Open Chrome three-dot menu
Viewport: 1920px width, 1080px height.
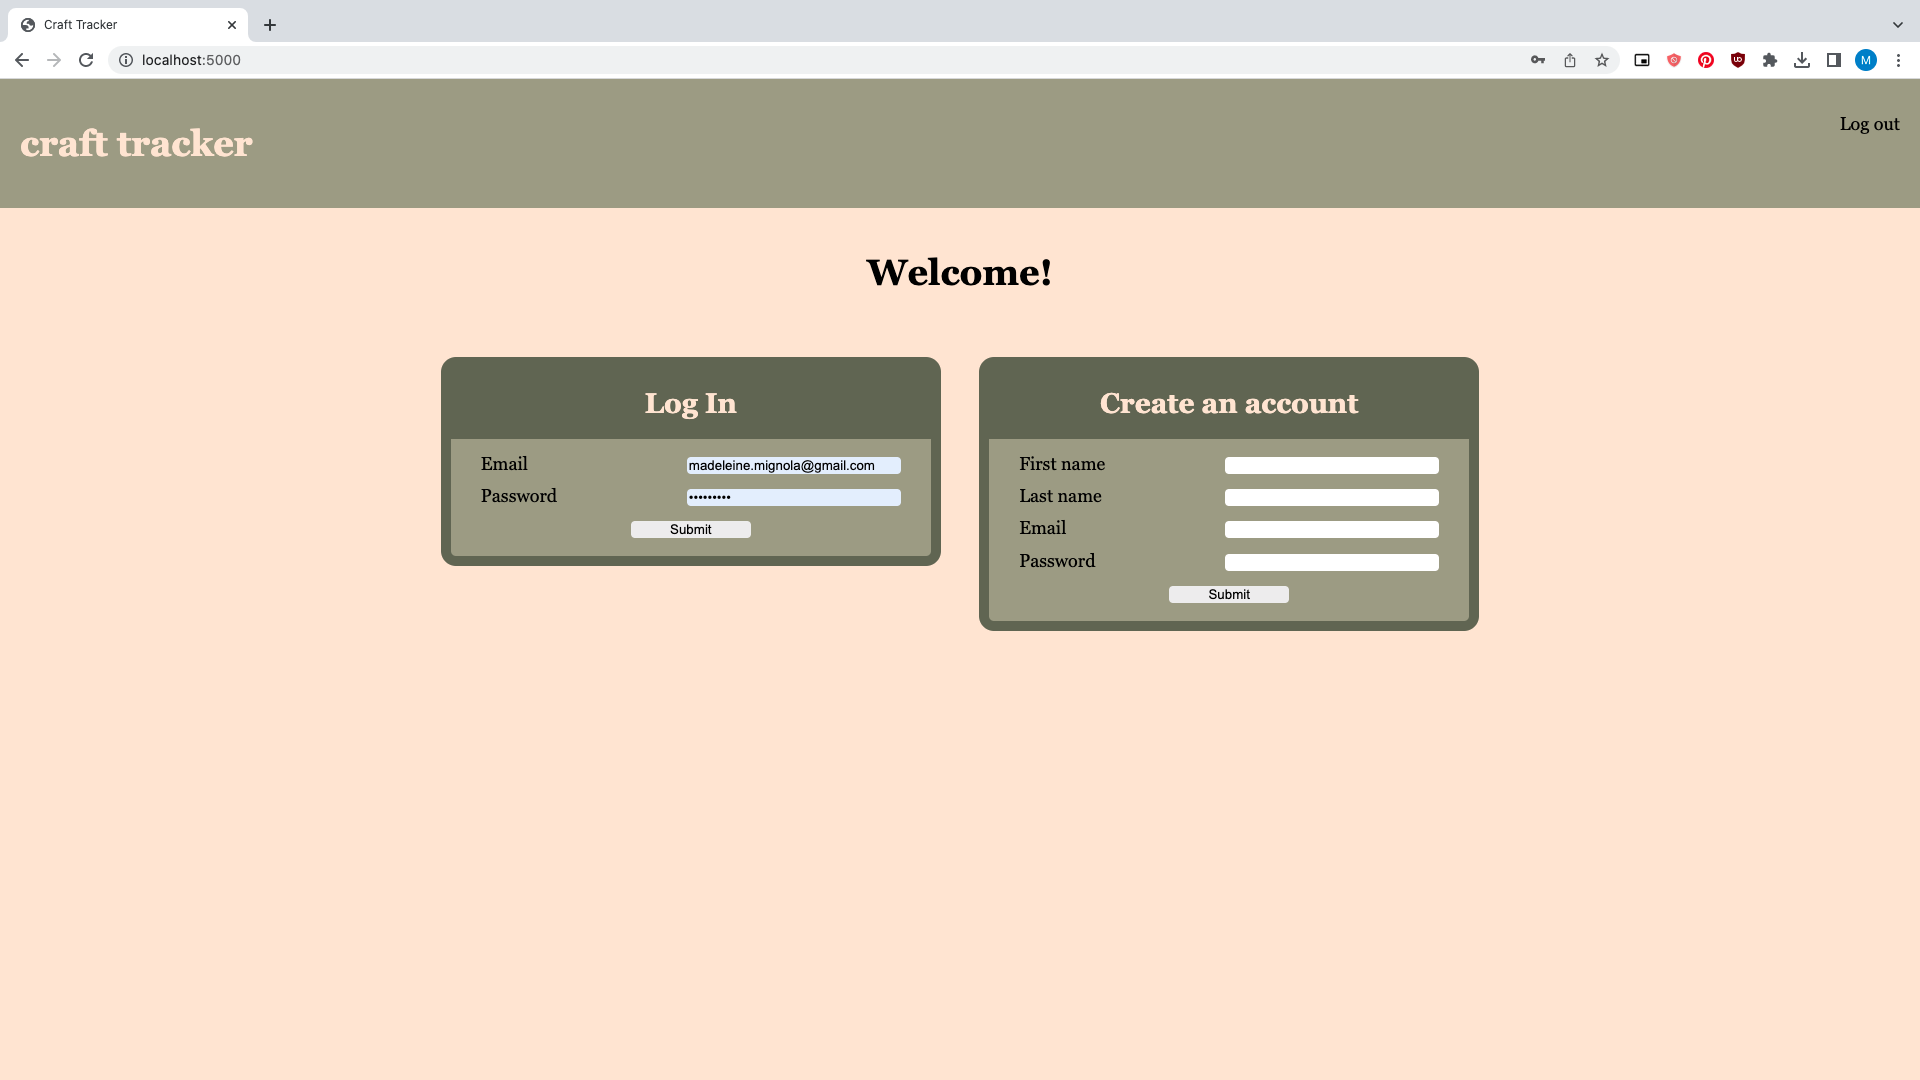point(1898,60)
